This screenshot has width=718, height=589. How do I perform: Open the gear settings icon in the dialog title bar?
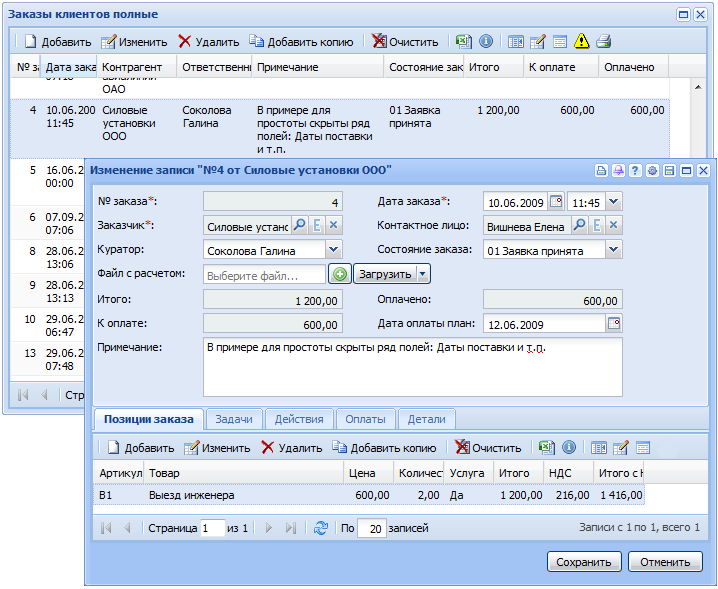pos(652,171)
